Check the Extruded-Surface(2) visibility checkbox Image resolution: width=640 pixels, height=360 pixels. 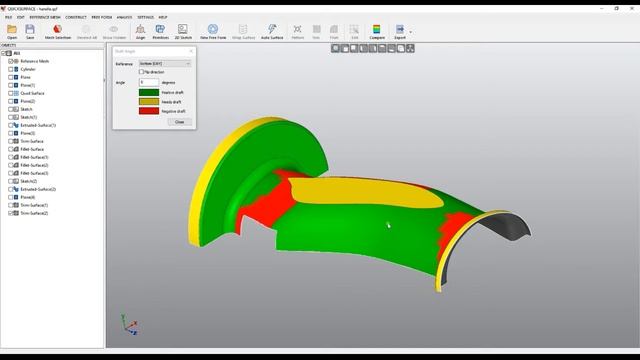11,189
